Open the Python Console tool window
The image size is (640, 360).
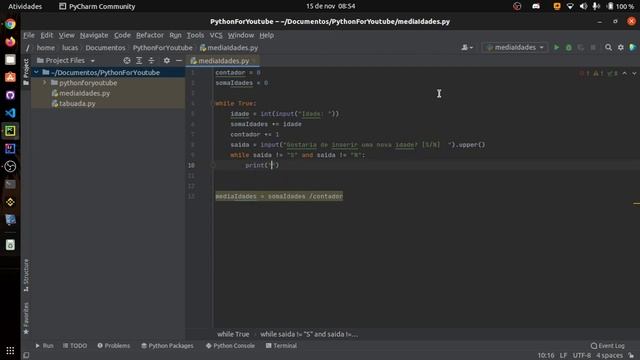tap(230, 346)
